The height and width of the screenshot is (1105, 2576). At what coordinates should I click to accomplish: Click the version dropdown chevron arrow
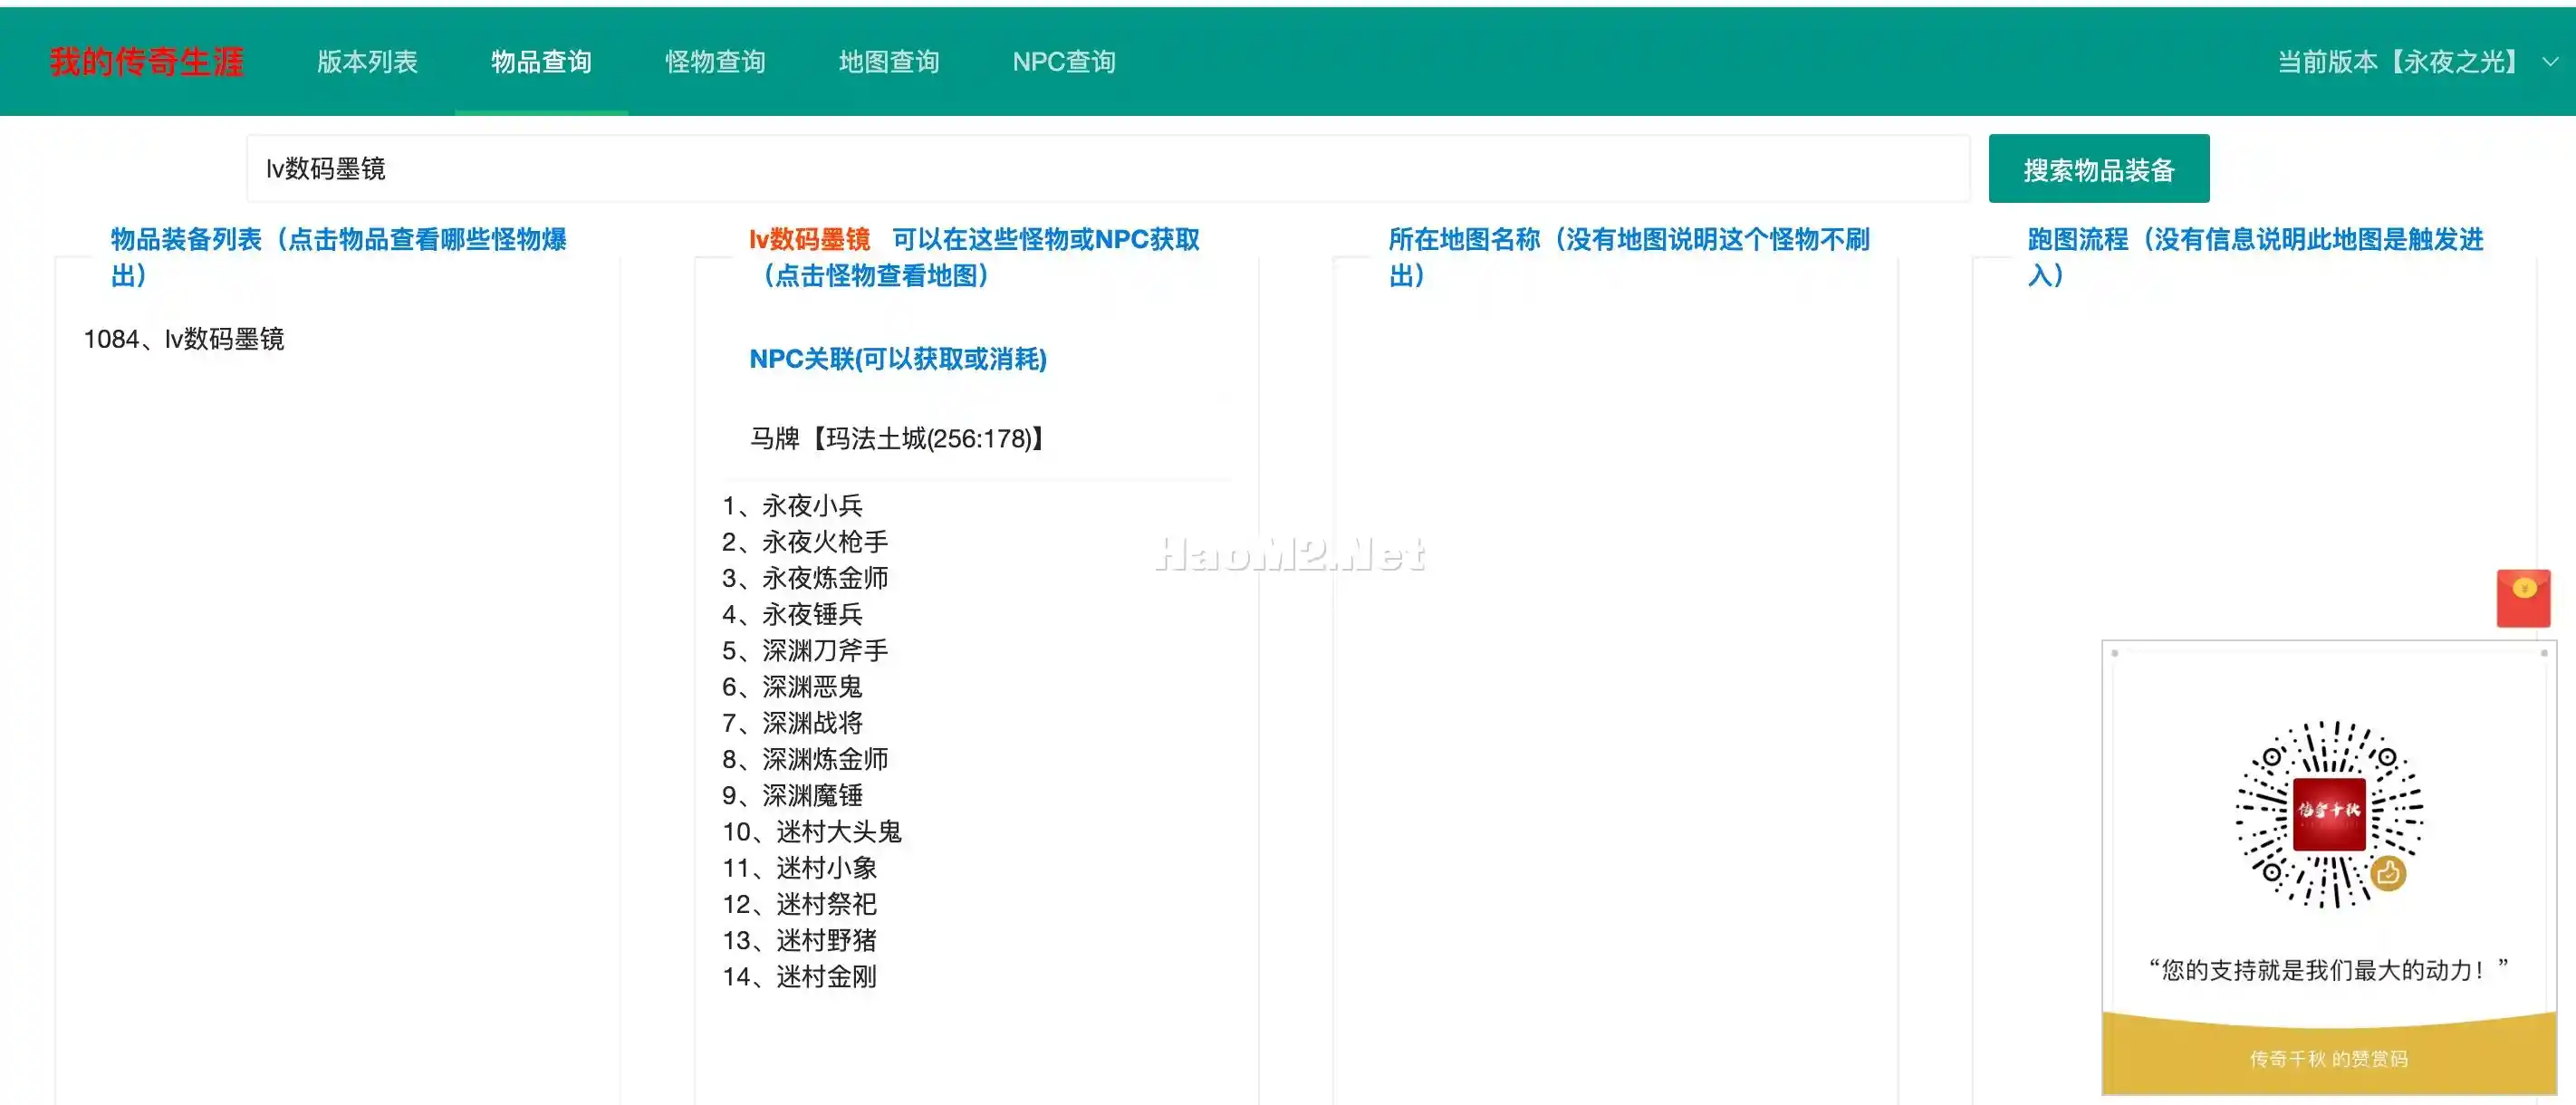pos(2550,62)
